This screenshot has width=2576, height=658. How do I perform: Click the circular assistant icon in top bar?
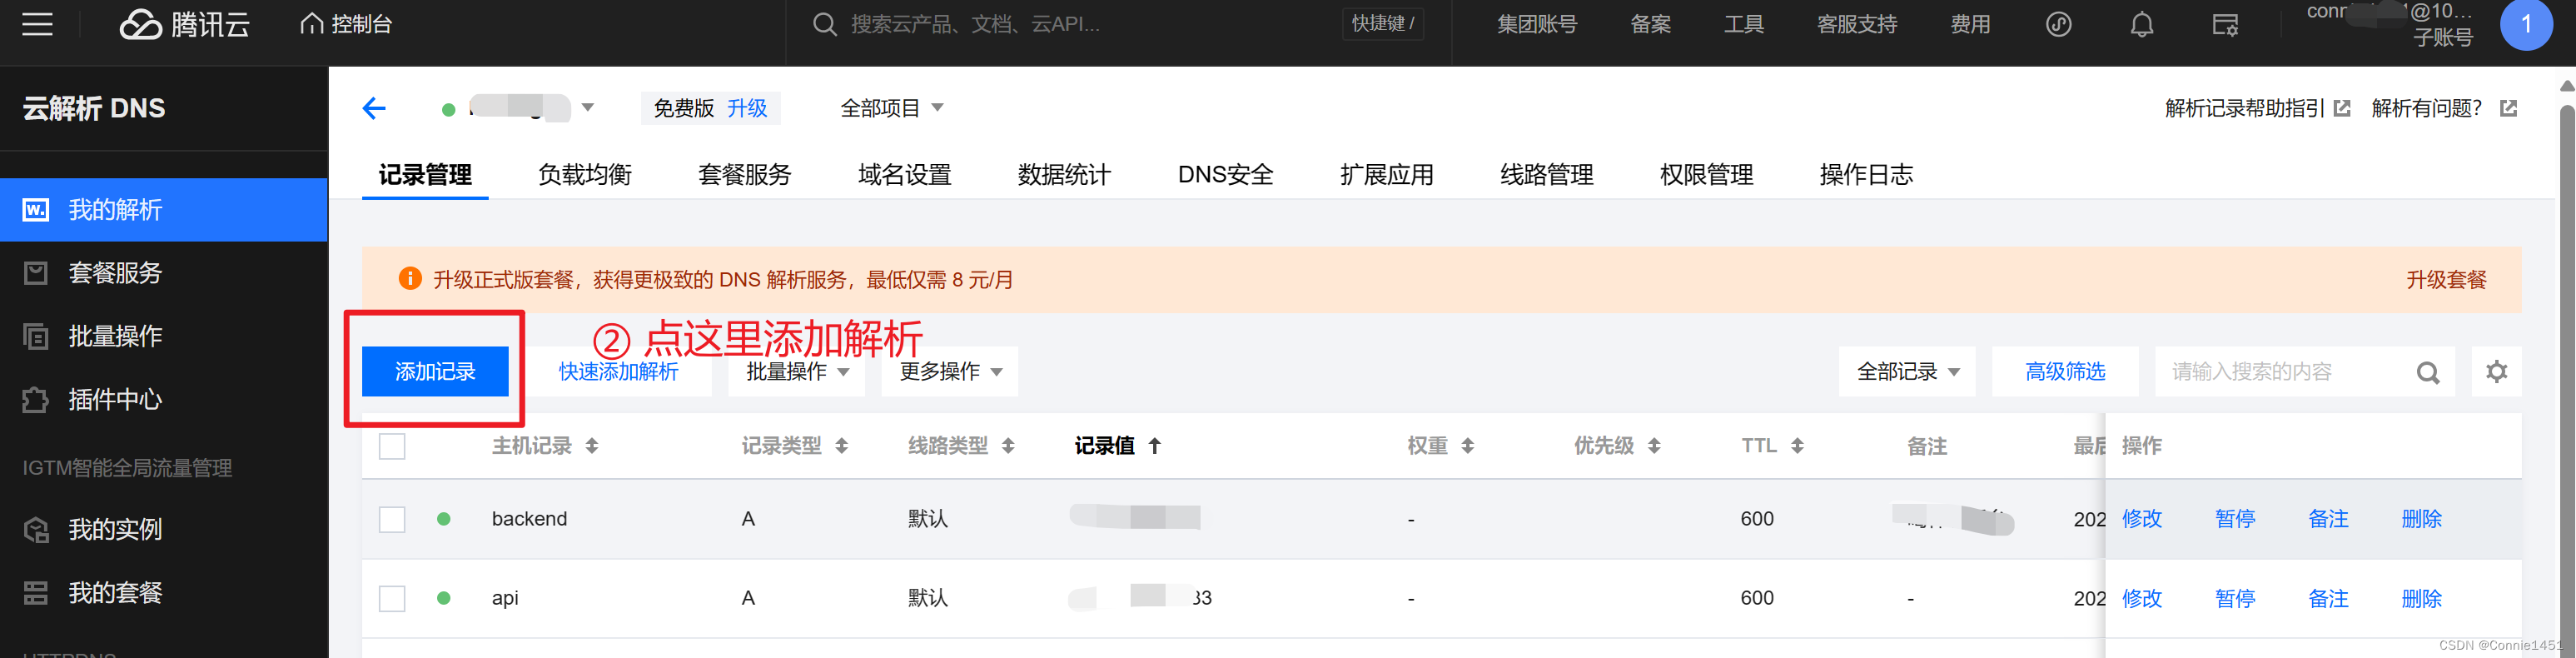[2058, 24]
